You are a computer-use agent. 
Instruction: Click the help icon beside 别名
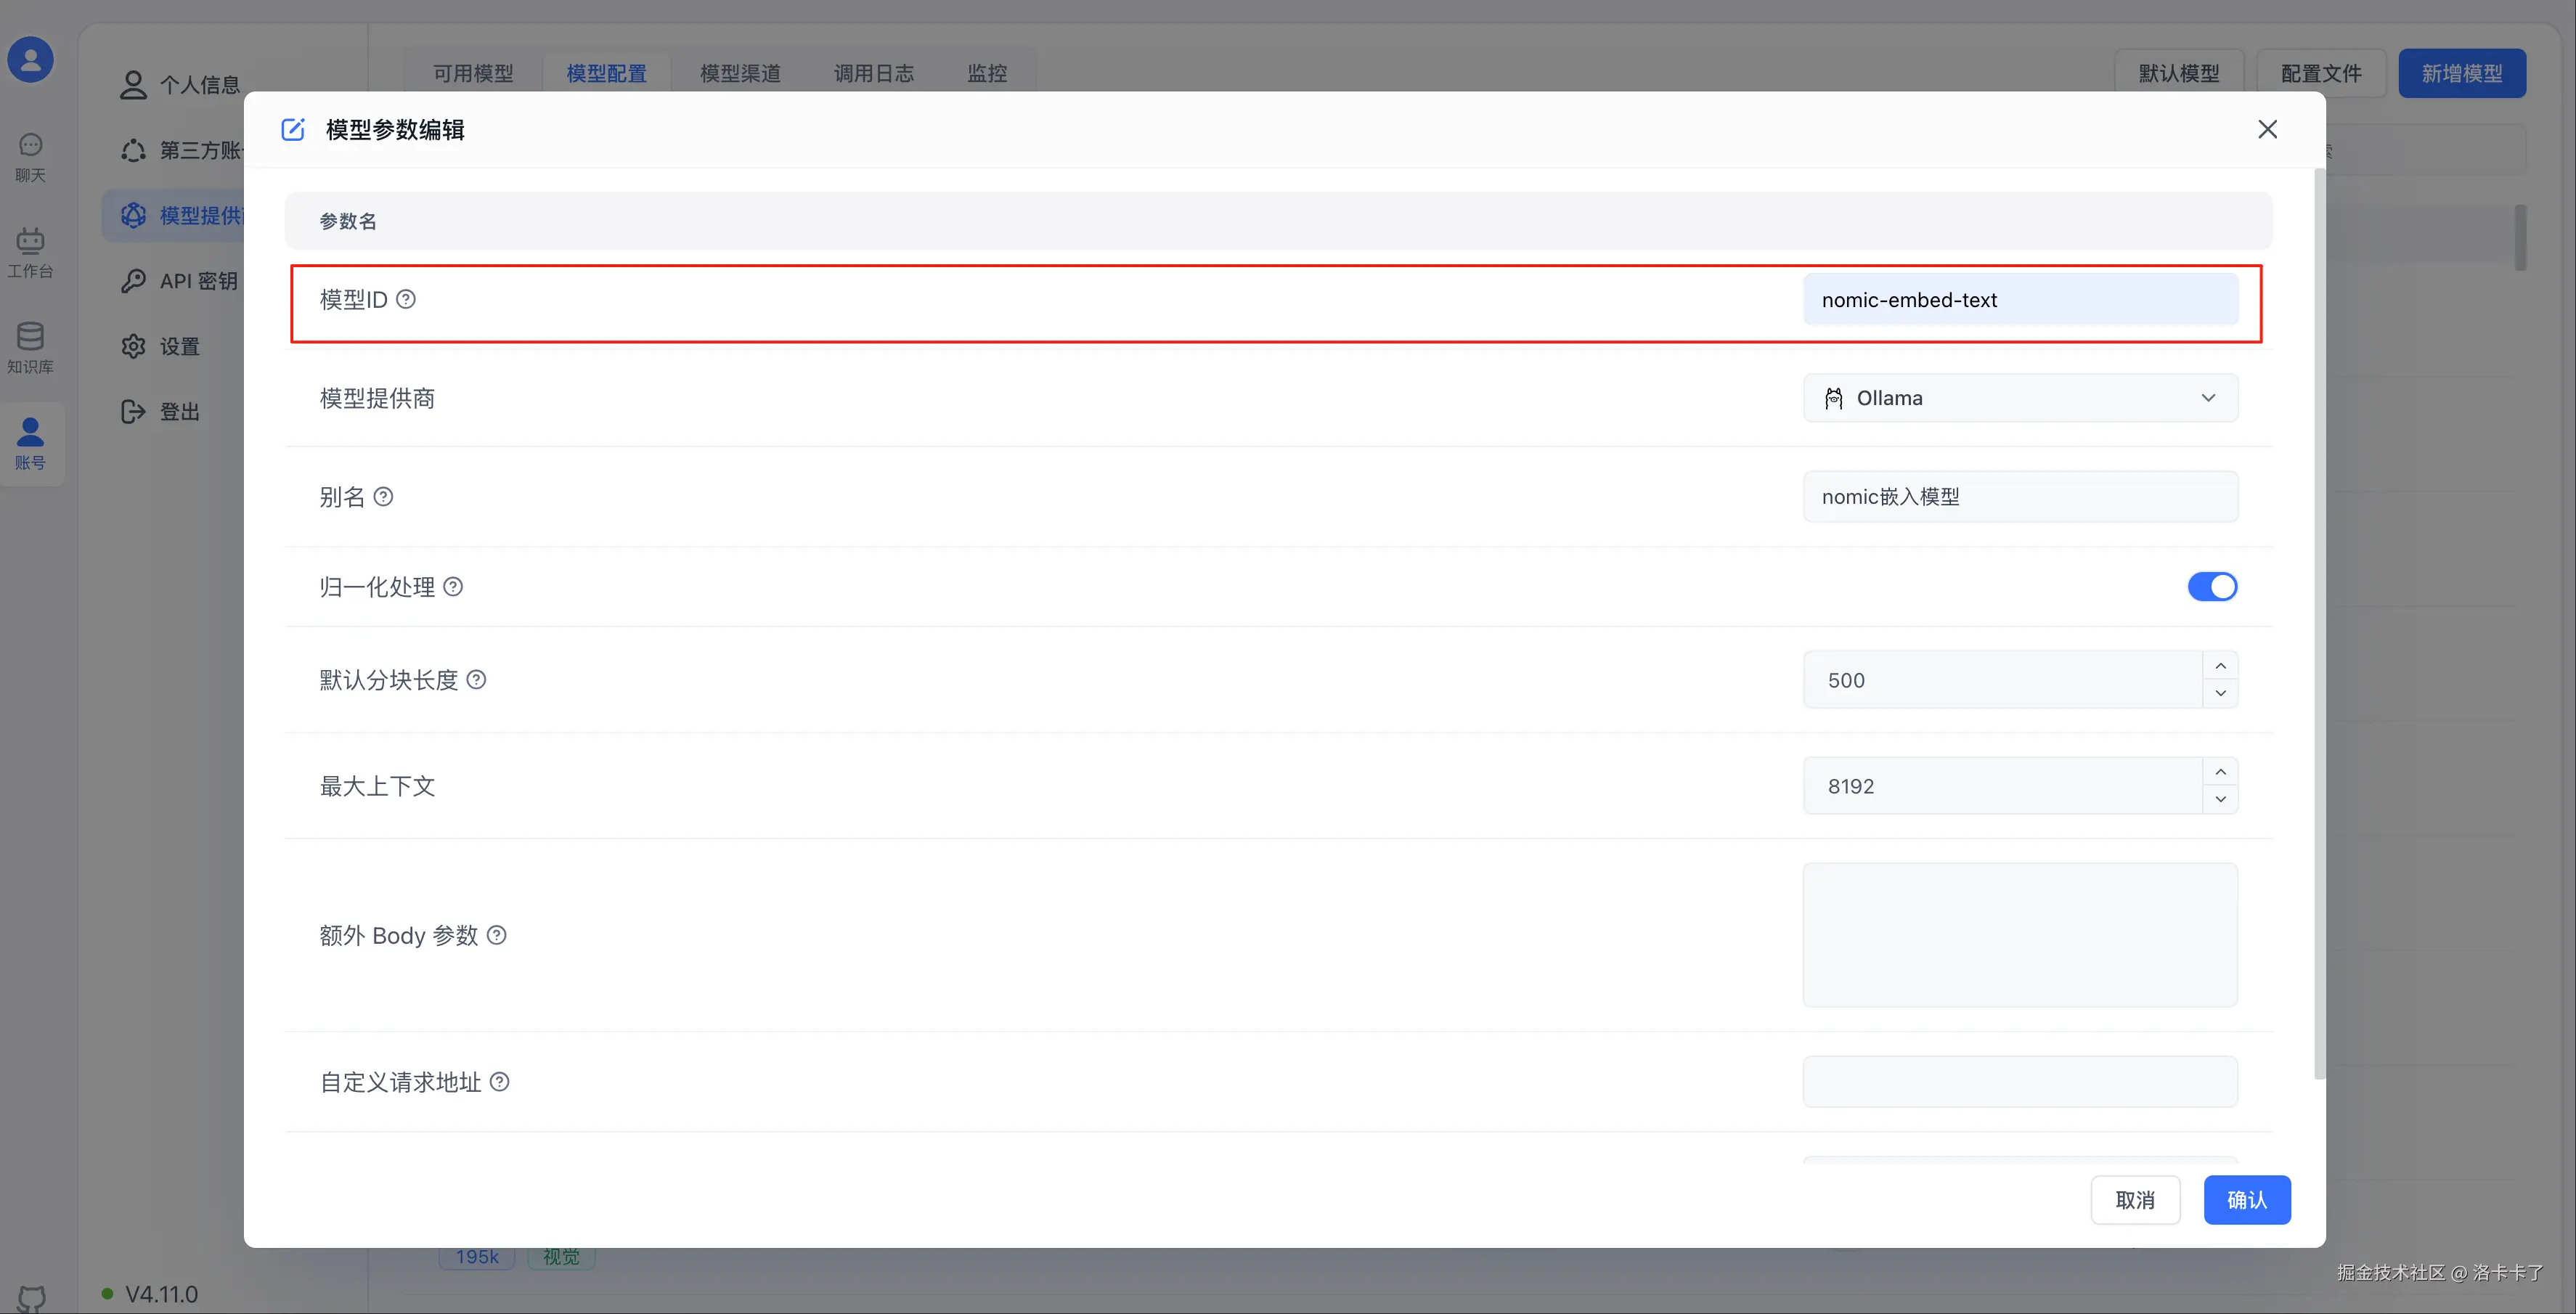point(383,497)
